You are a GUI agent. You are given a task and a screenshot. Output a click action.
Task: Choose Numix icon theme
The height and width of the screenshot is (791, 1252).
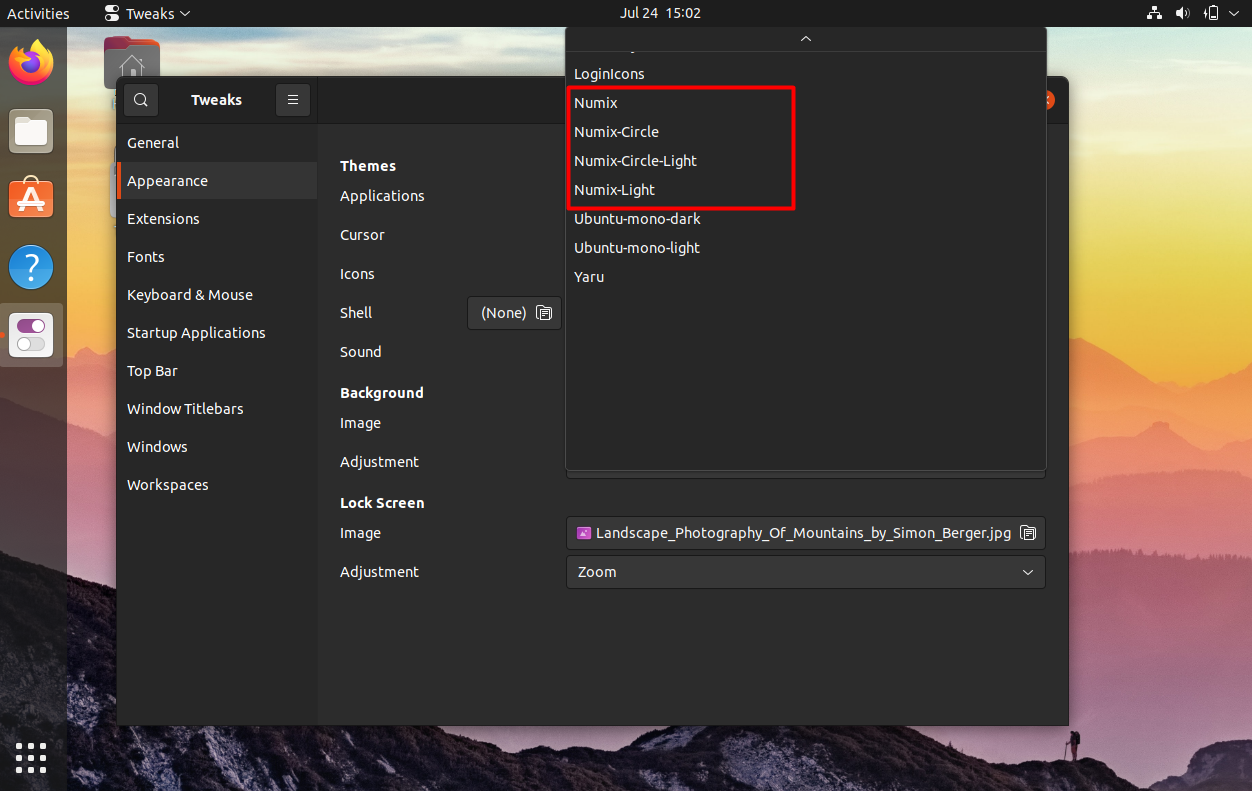tap(806, 103)
